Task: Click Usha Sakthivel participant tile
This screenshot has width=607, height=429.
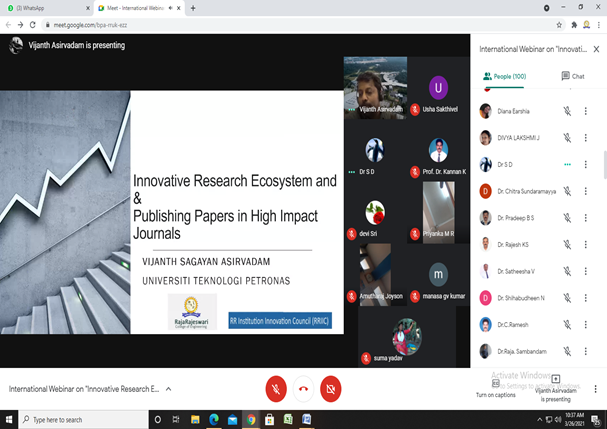Action: pos(438,88)
